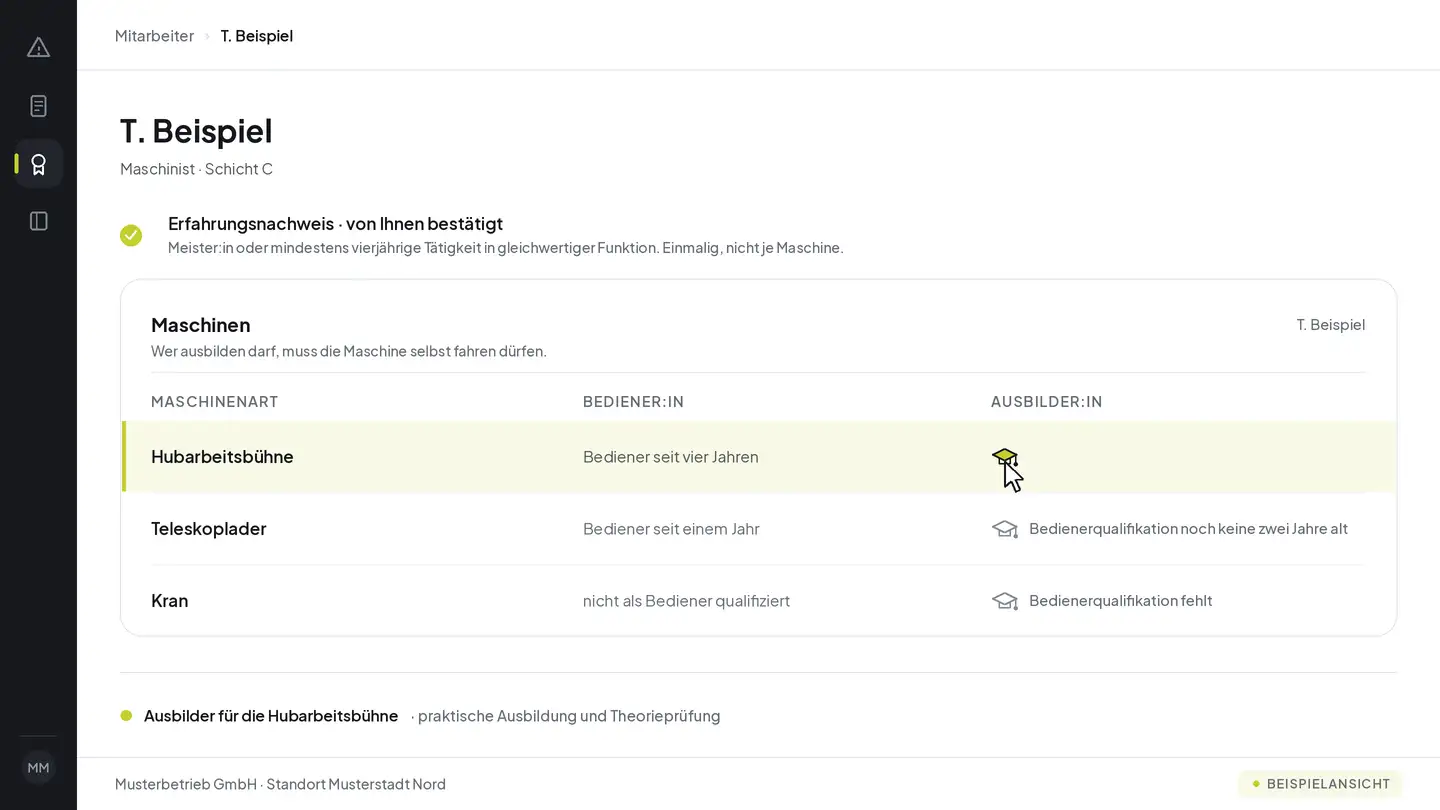Toggle the sidebar panel layout icon
This screenshot has height=810, width=1440.
(38, 221)
